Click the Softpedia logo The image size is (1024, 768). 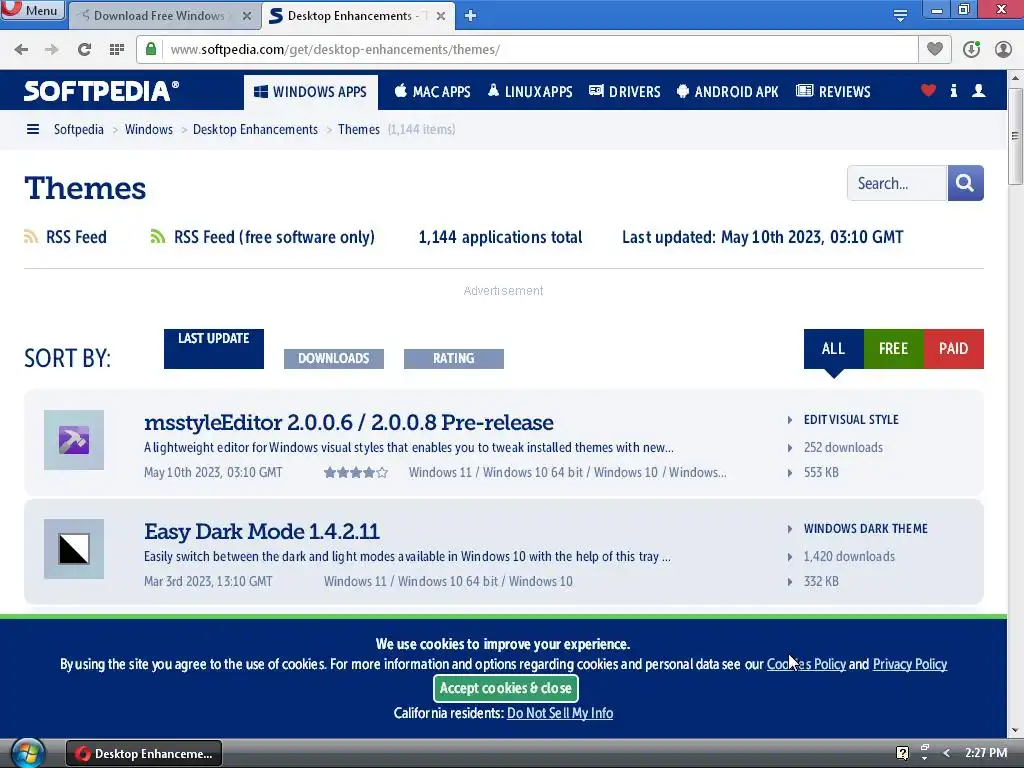[101, 91]
